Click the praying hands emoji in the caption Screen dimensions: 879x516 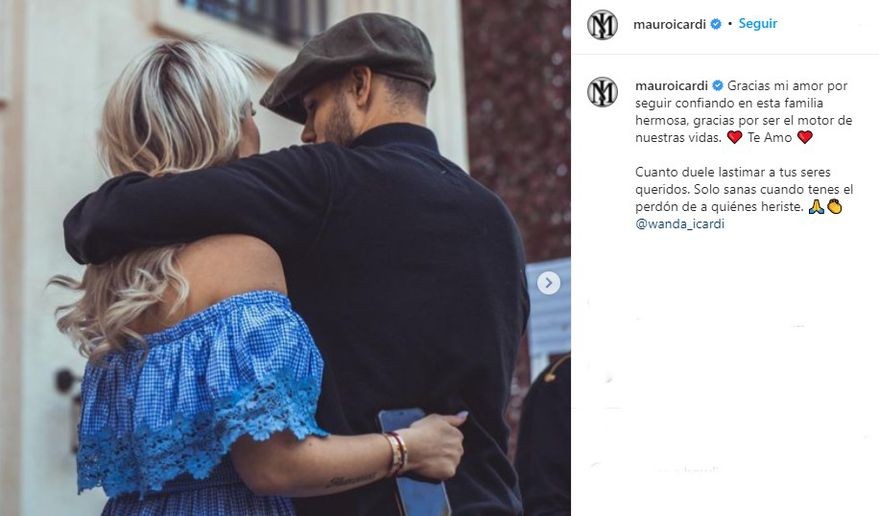[816, 206]
